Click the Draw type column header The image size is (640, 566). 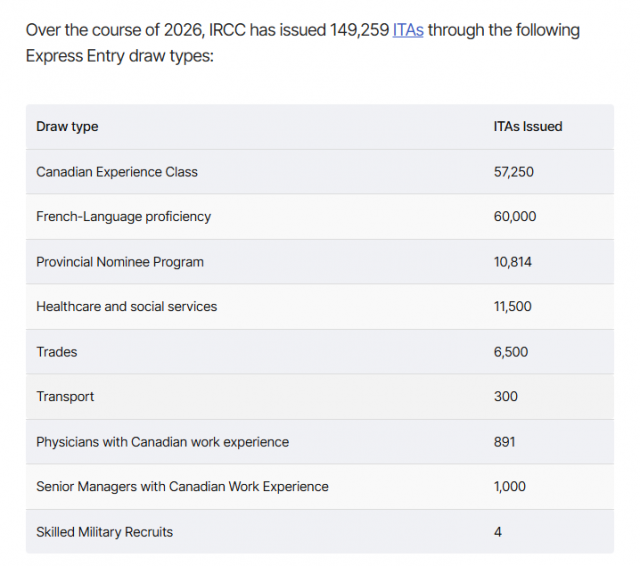[67, 127]
